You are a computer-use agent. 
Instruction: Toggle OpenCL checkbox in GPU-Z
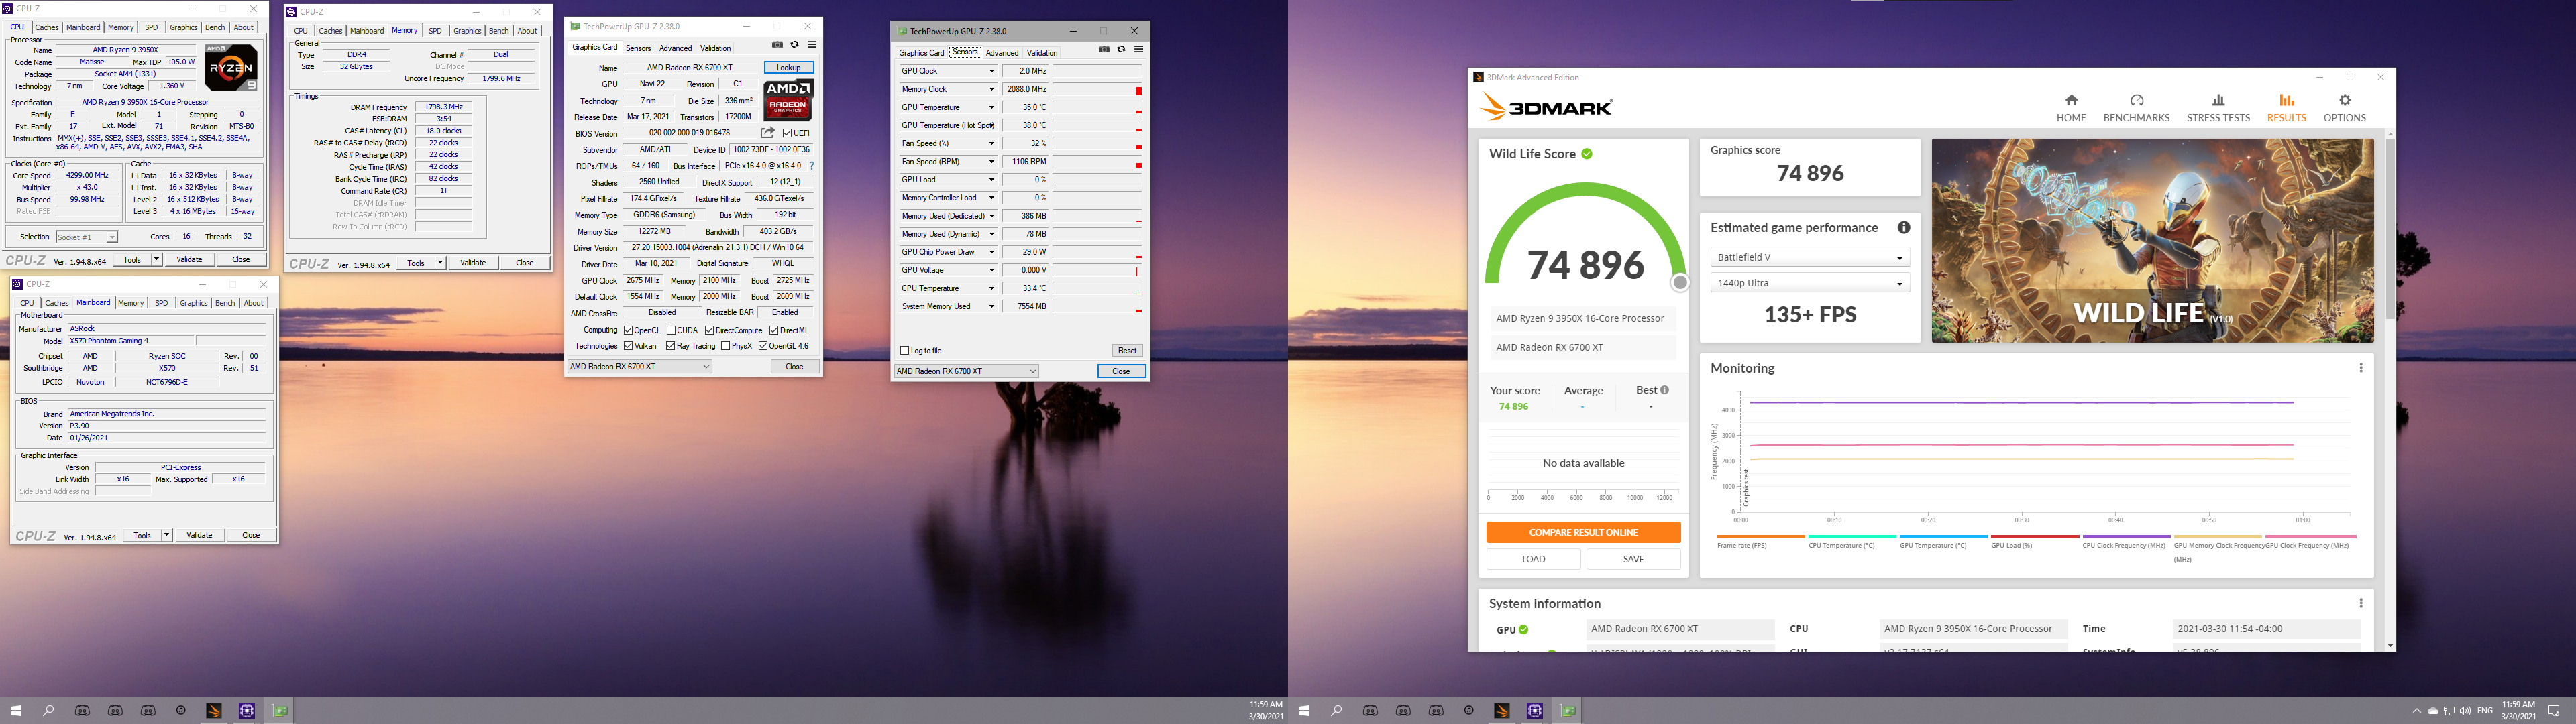click(x=628, y=330)
